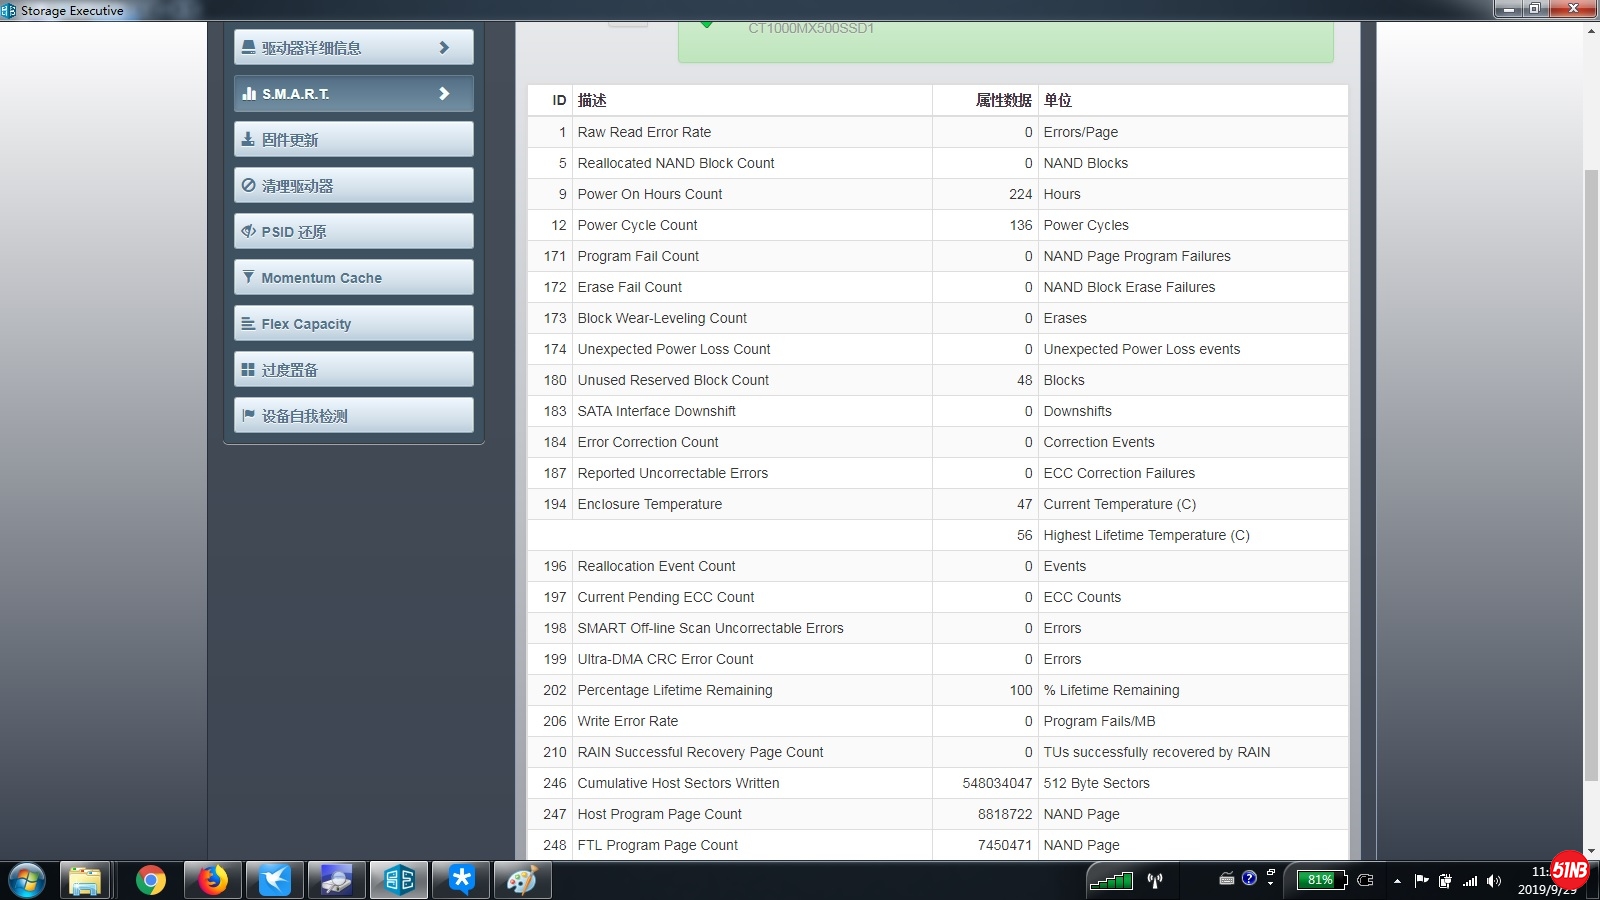Click the PSID 还原 eye icon
Screen dimensions: 1600x900
[x=248, y=232]
